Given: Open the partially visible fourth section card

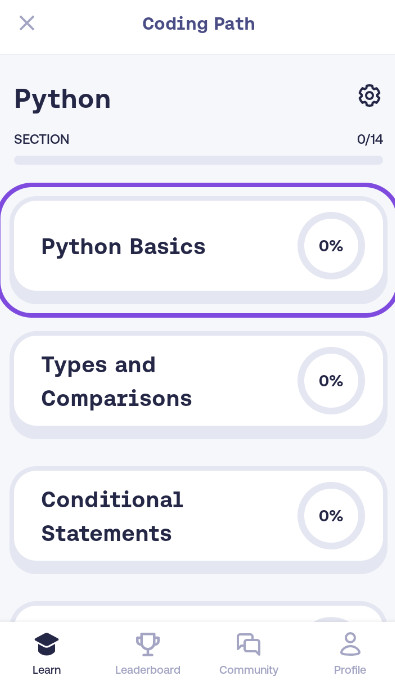Looking at the screenshot, I should point(198,612).
